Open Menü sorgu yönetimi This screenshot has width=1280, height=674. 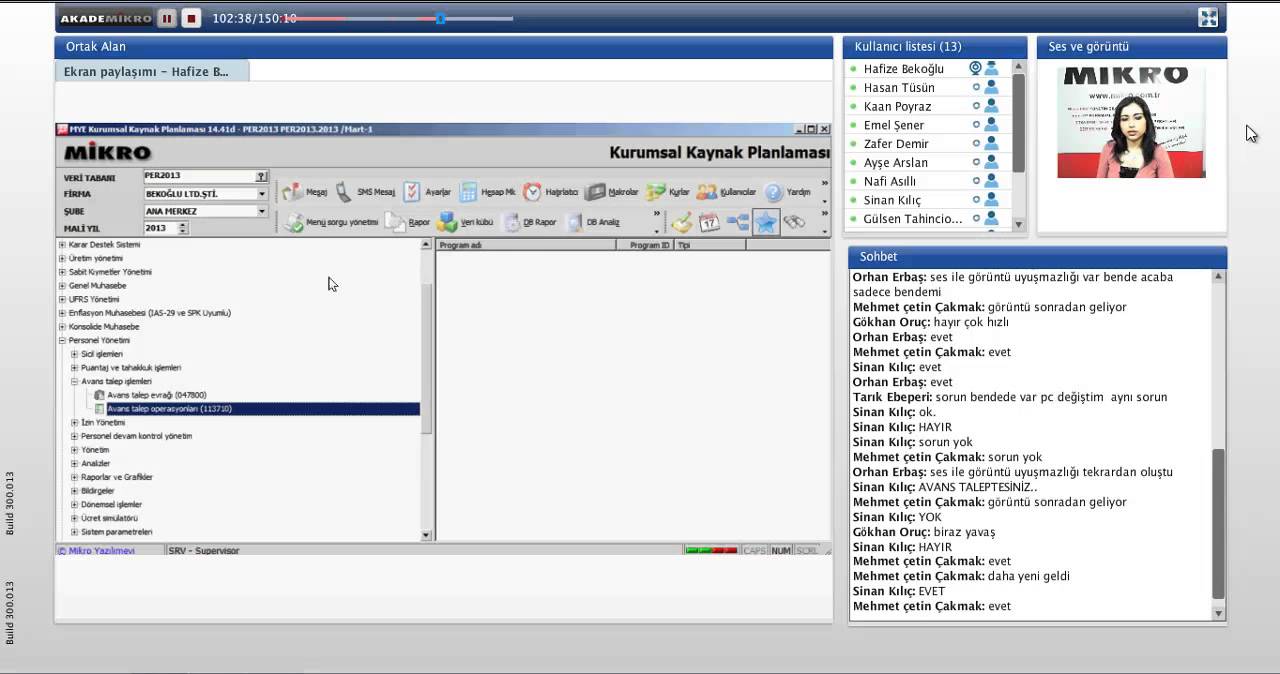click(331, 222)
